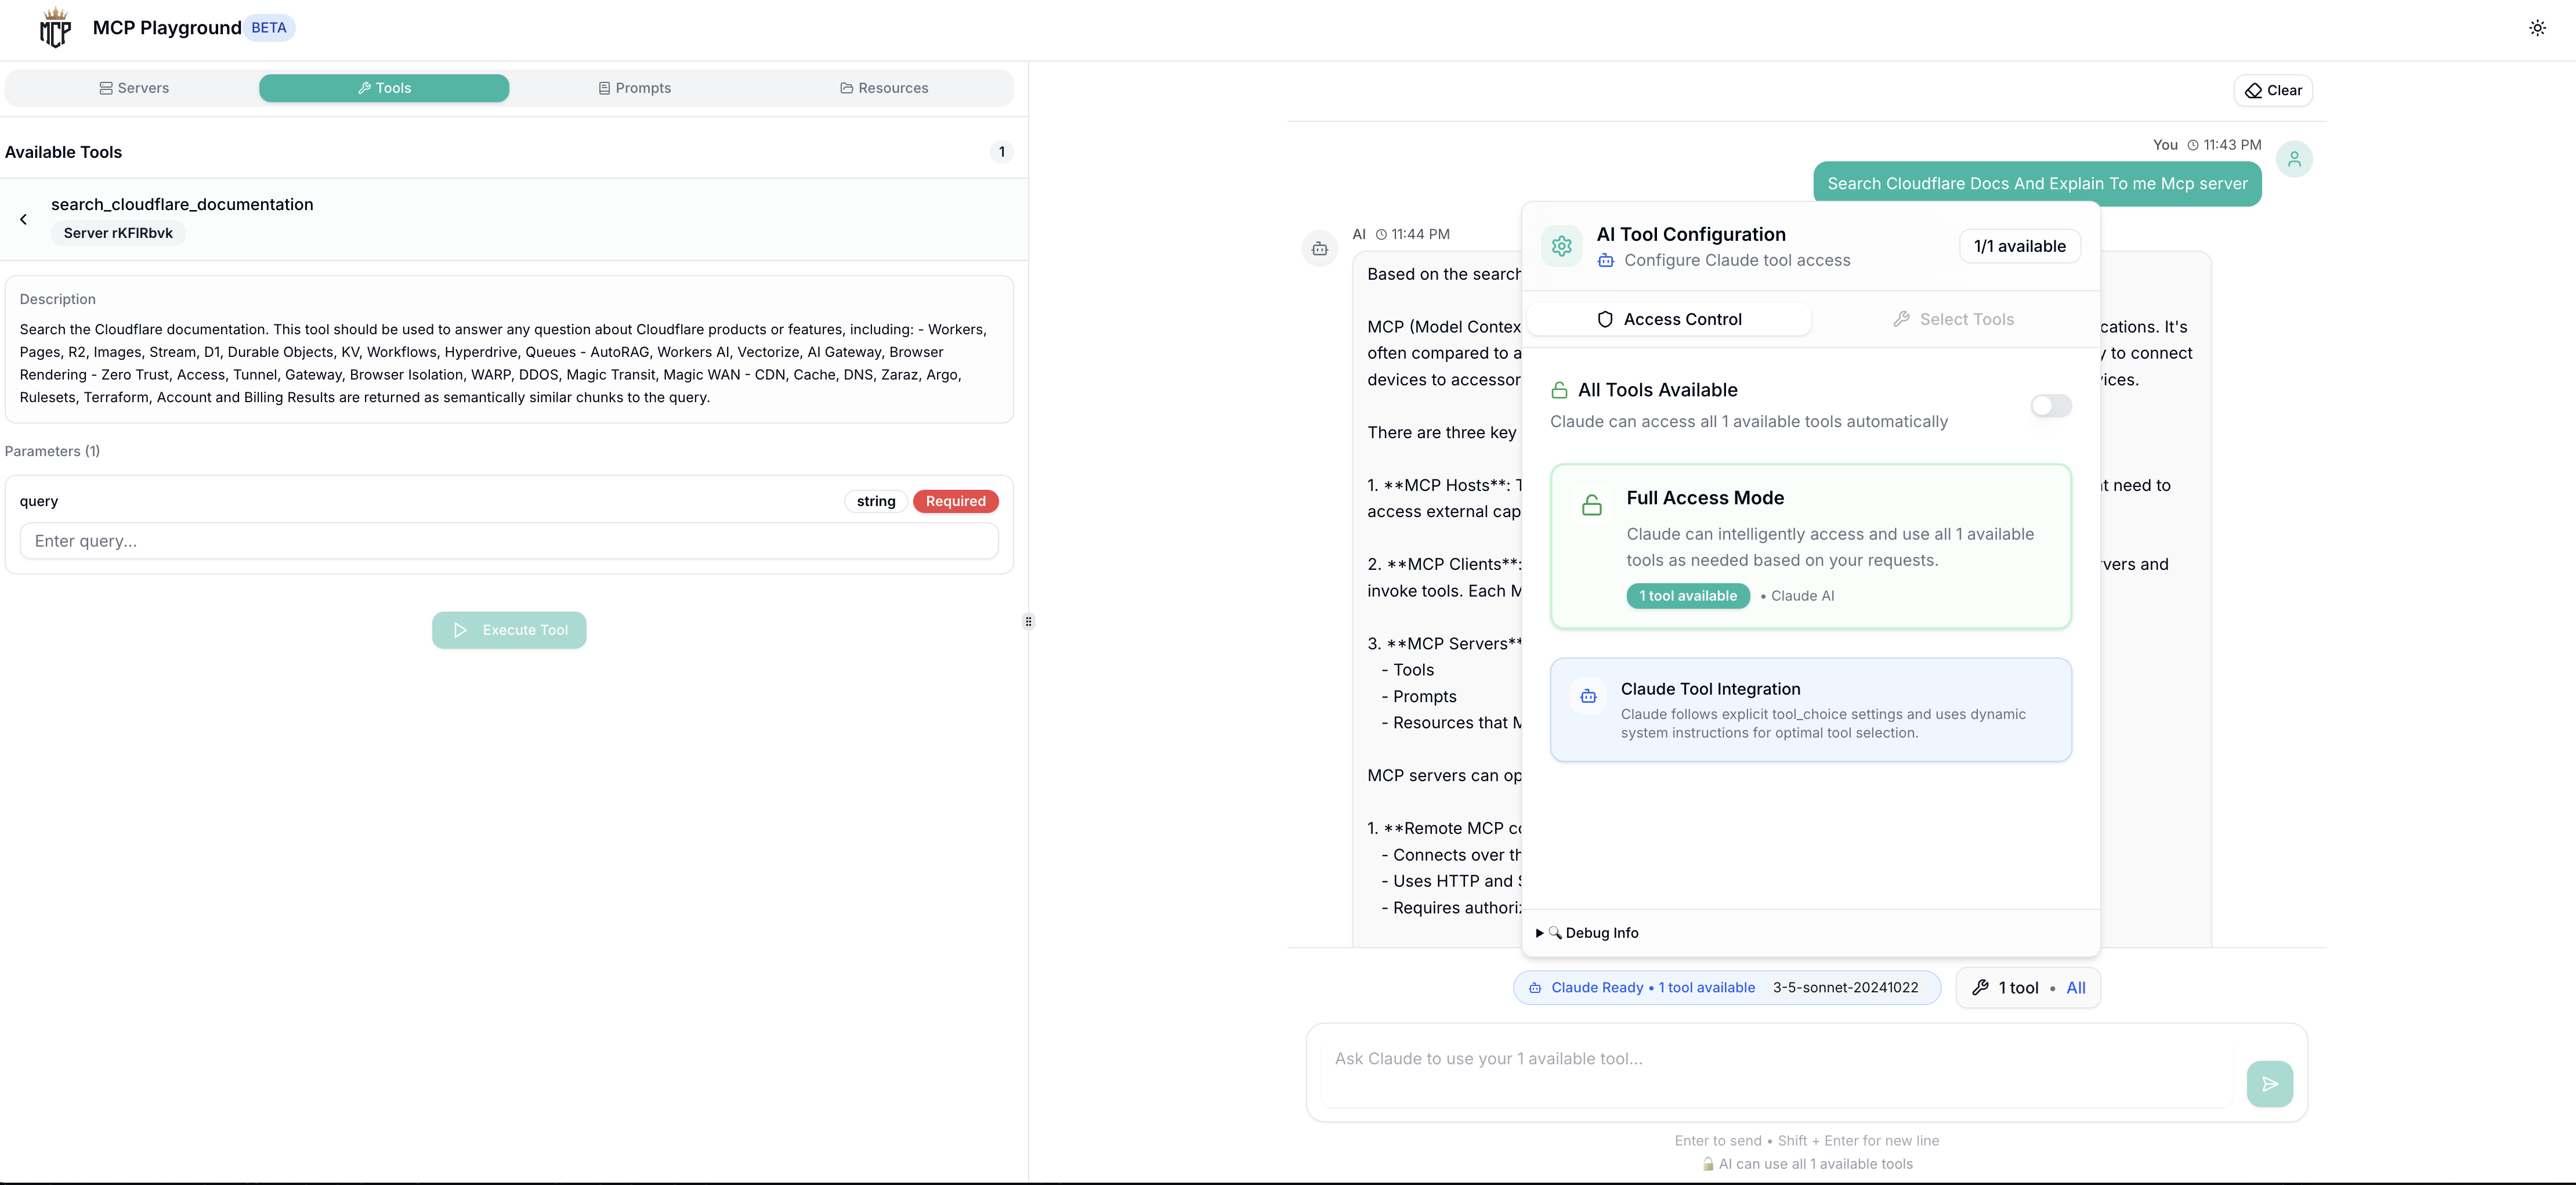Click the MCP crown logo
The image size is (2576, 1185).
click(55, 28)
